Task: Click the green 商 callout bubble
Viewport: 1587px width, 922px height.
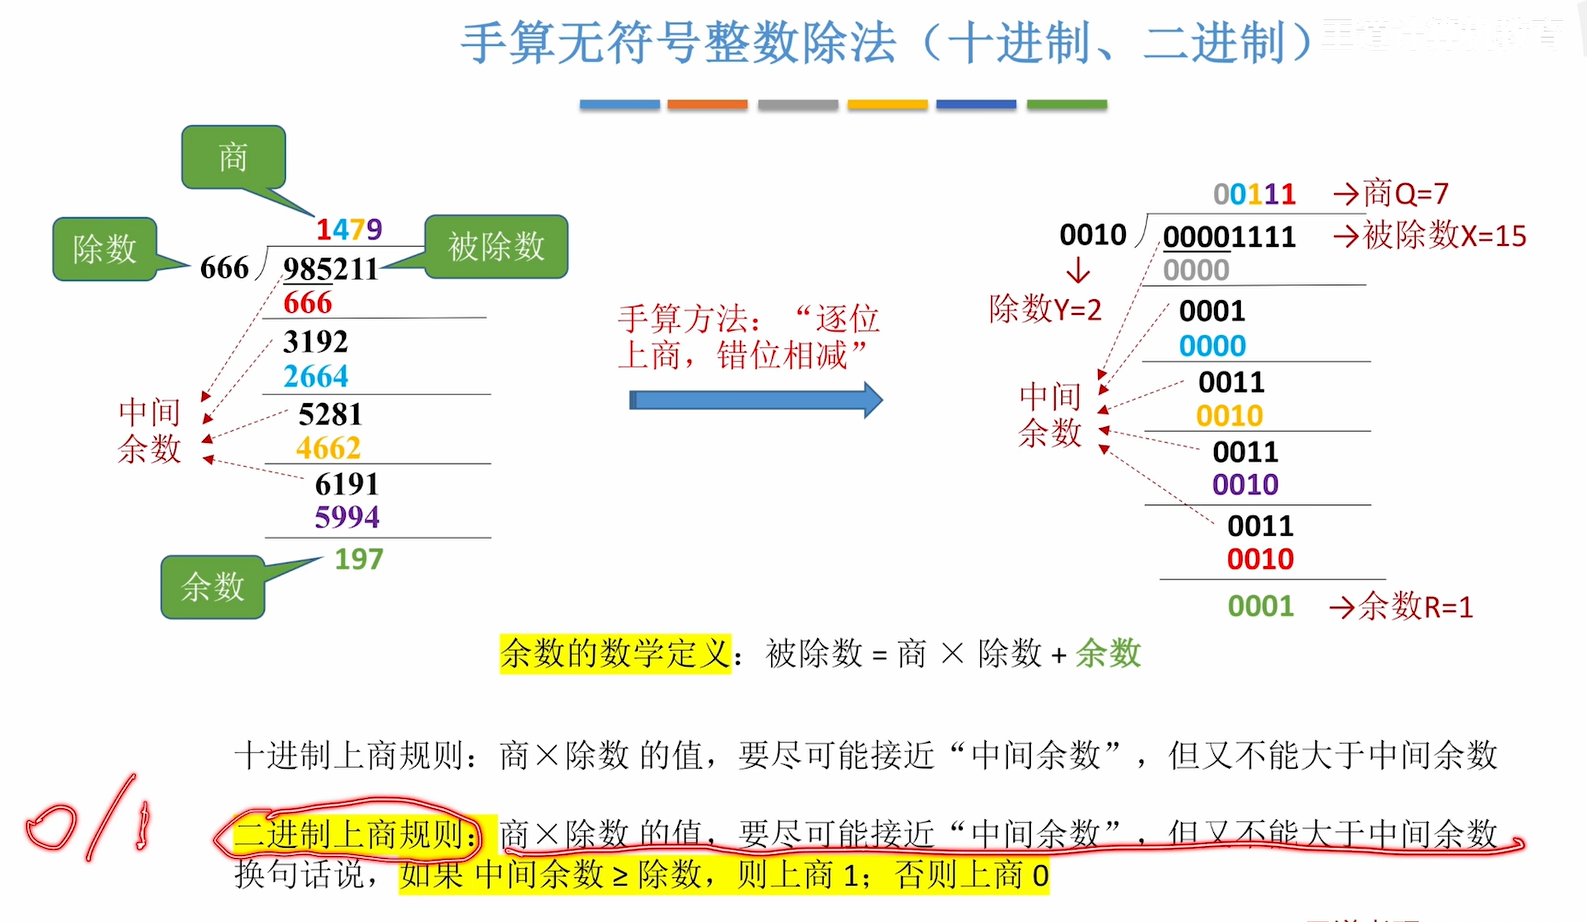Action: (233, 157)
